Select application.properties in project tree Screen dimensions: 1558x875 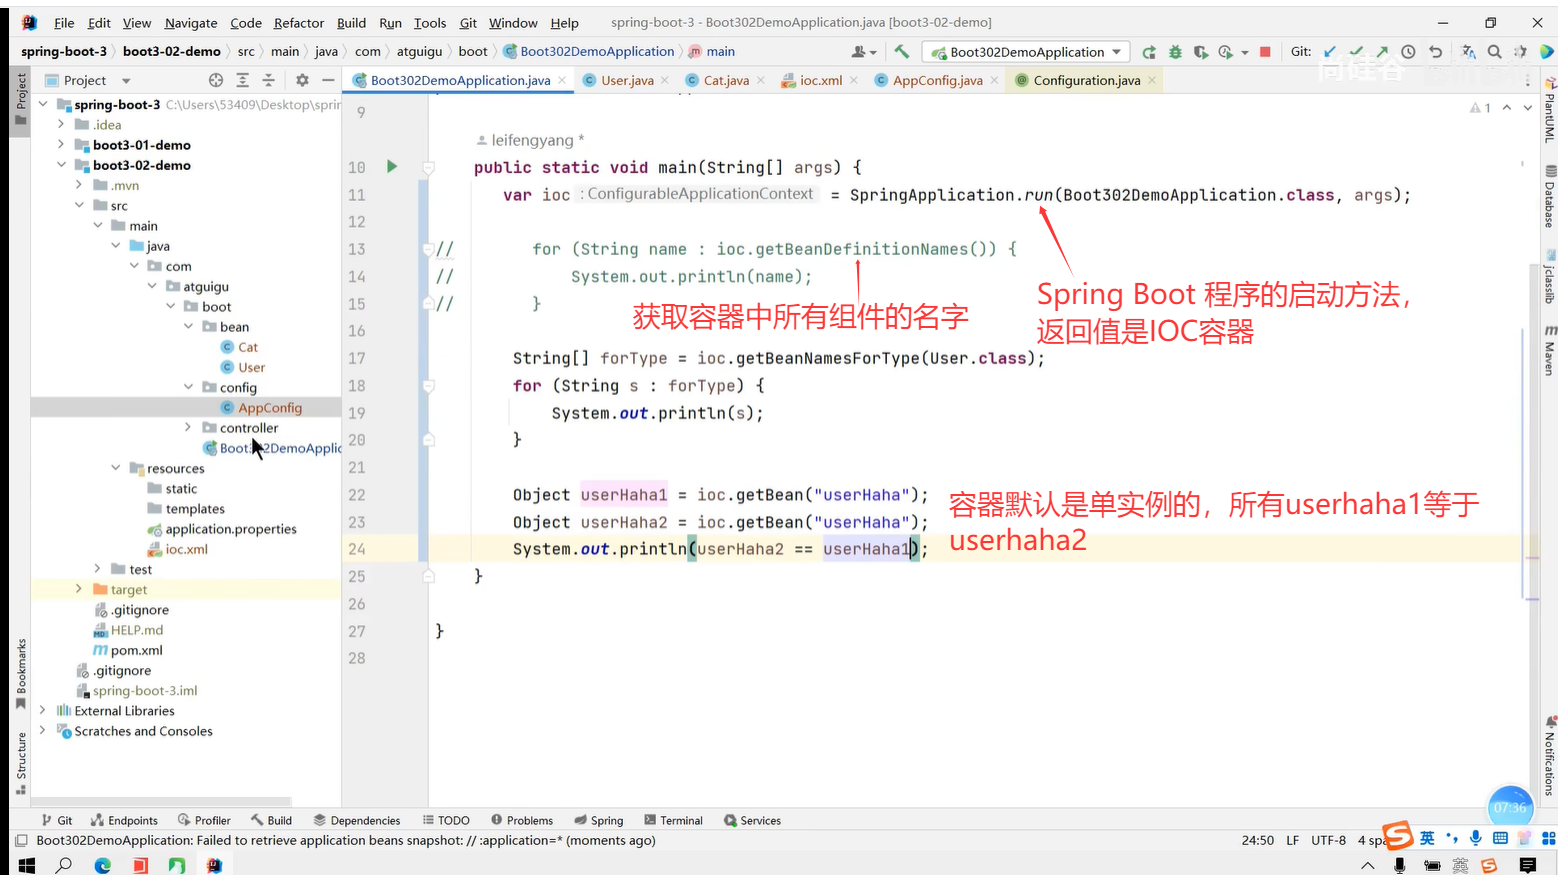pos(230,529)
